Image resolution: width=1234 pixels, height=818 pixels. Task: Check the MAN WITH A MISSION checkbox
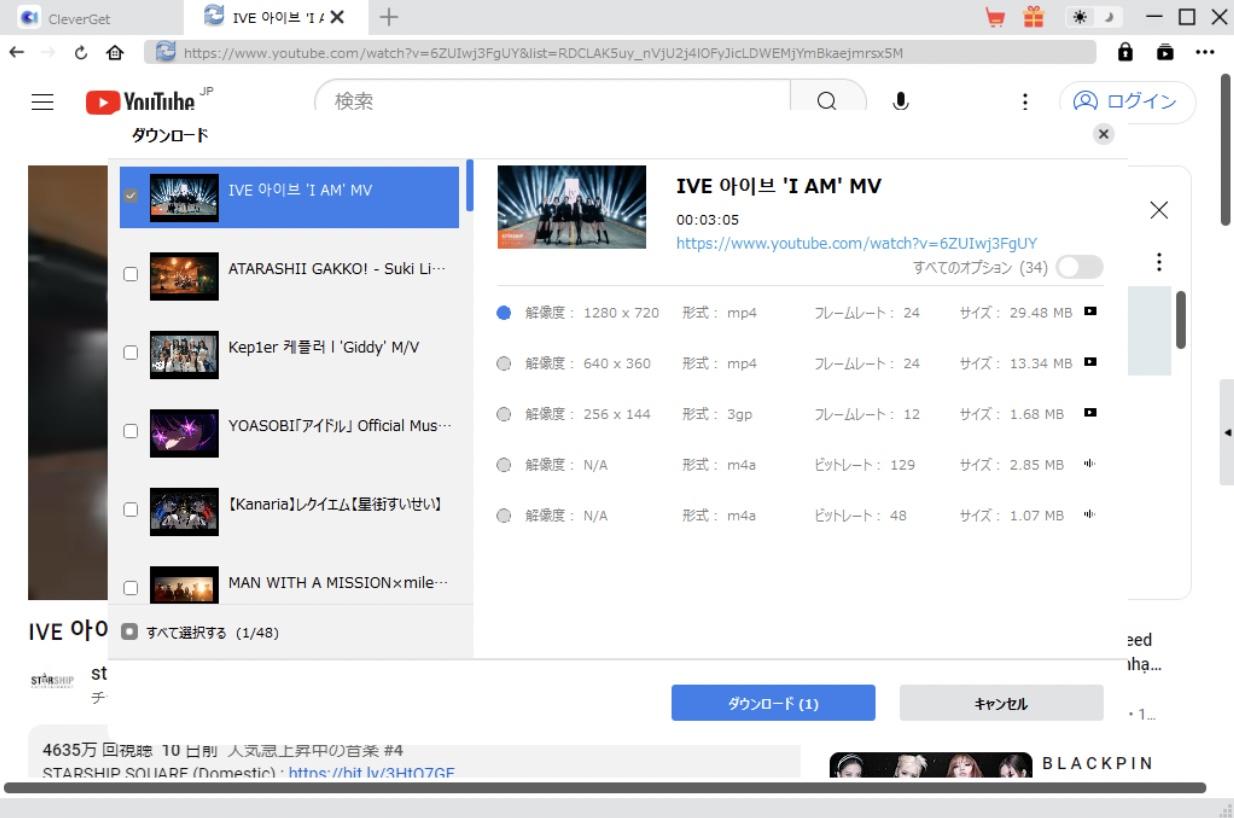(130, 587)
